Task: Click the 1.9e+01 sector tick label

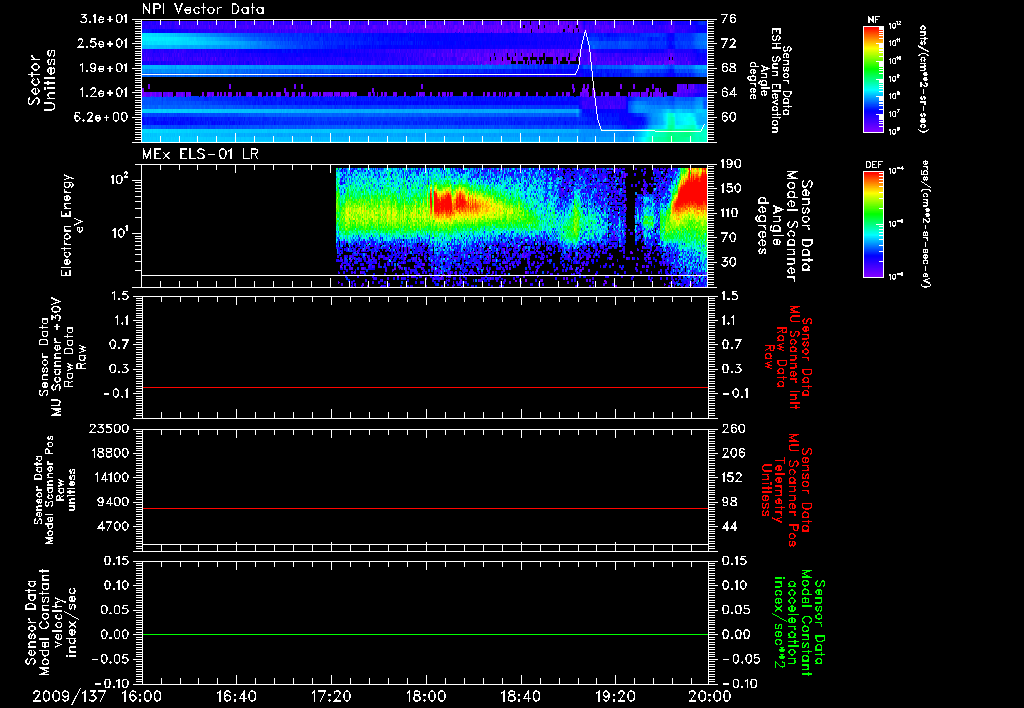Action: 104,68
